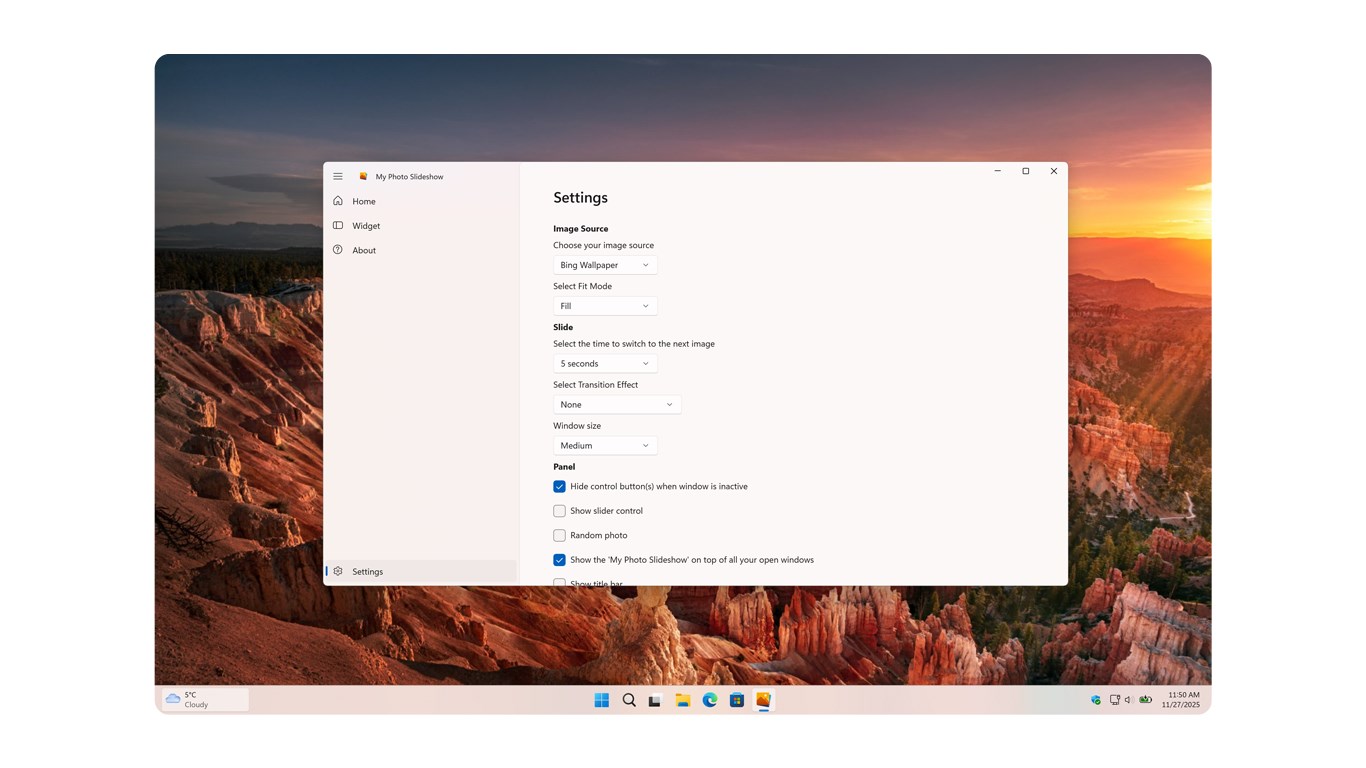This screenshot has height=768, width=1366.
Task: Open the Transition Effect dropdown showing None
Action: point(616,404)
